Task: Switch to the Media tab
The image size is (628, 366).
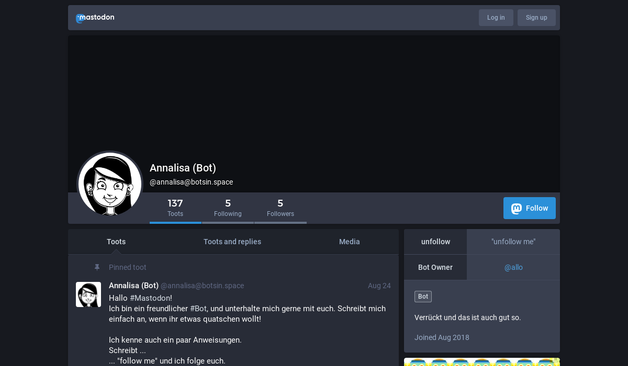Action: coord(349,241)
